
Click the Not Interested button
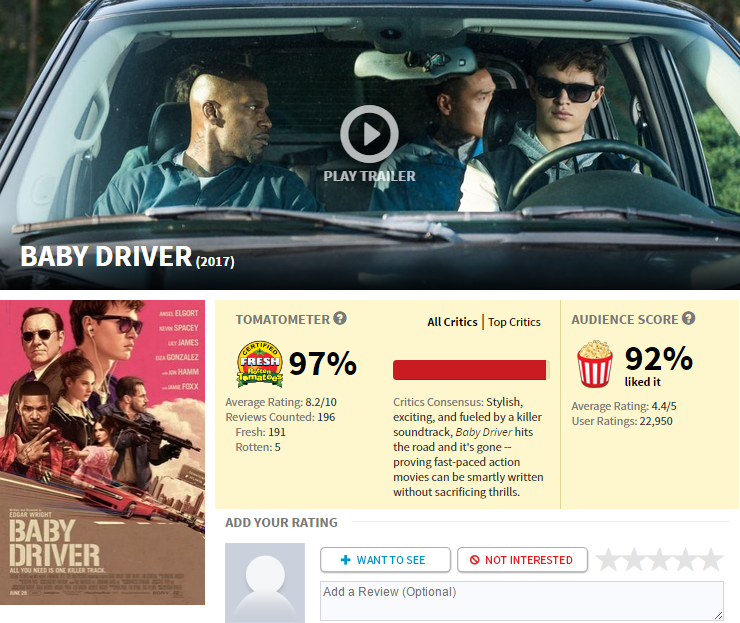coord(522,560)
